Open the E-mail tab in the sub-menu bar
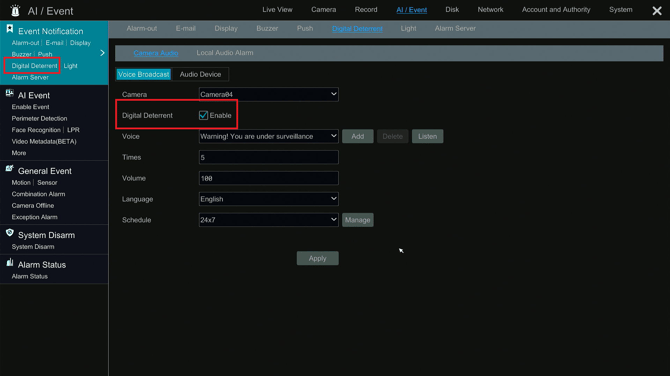Image resolution: width=670 pixels, height=376 pixels. [x=185, y=29]
